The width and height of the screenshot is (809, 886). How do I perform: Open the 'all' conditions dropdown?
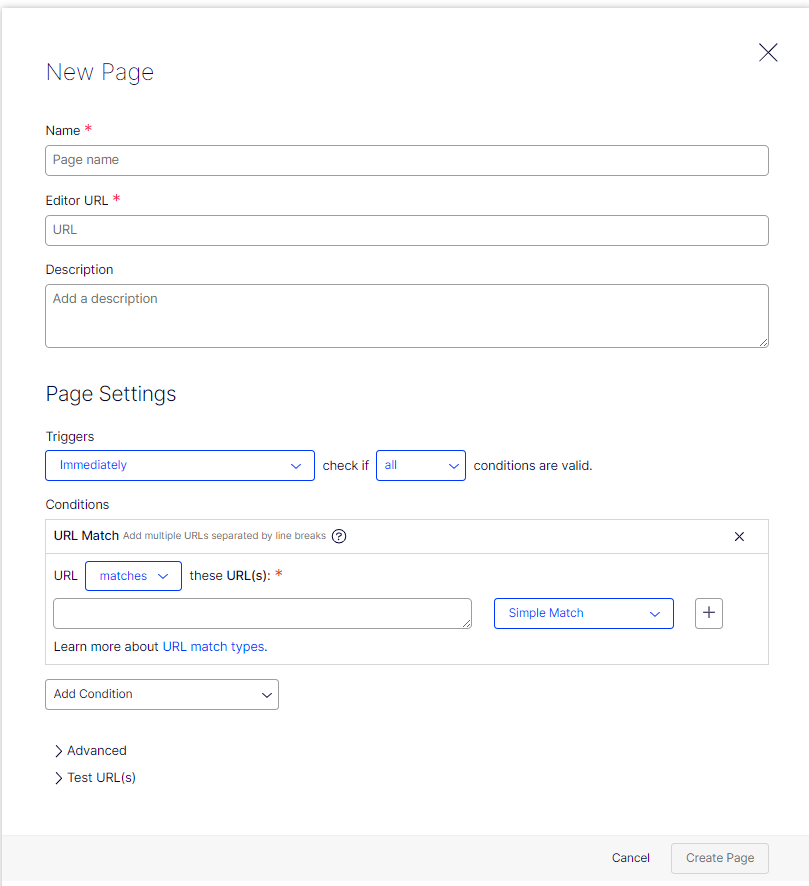(420, 465)
